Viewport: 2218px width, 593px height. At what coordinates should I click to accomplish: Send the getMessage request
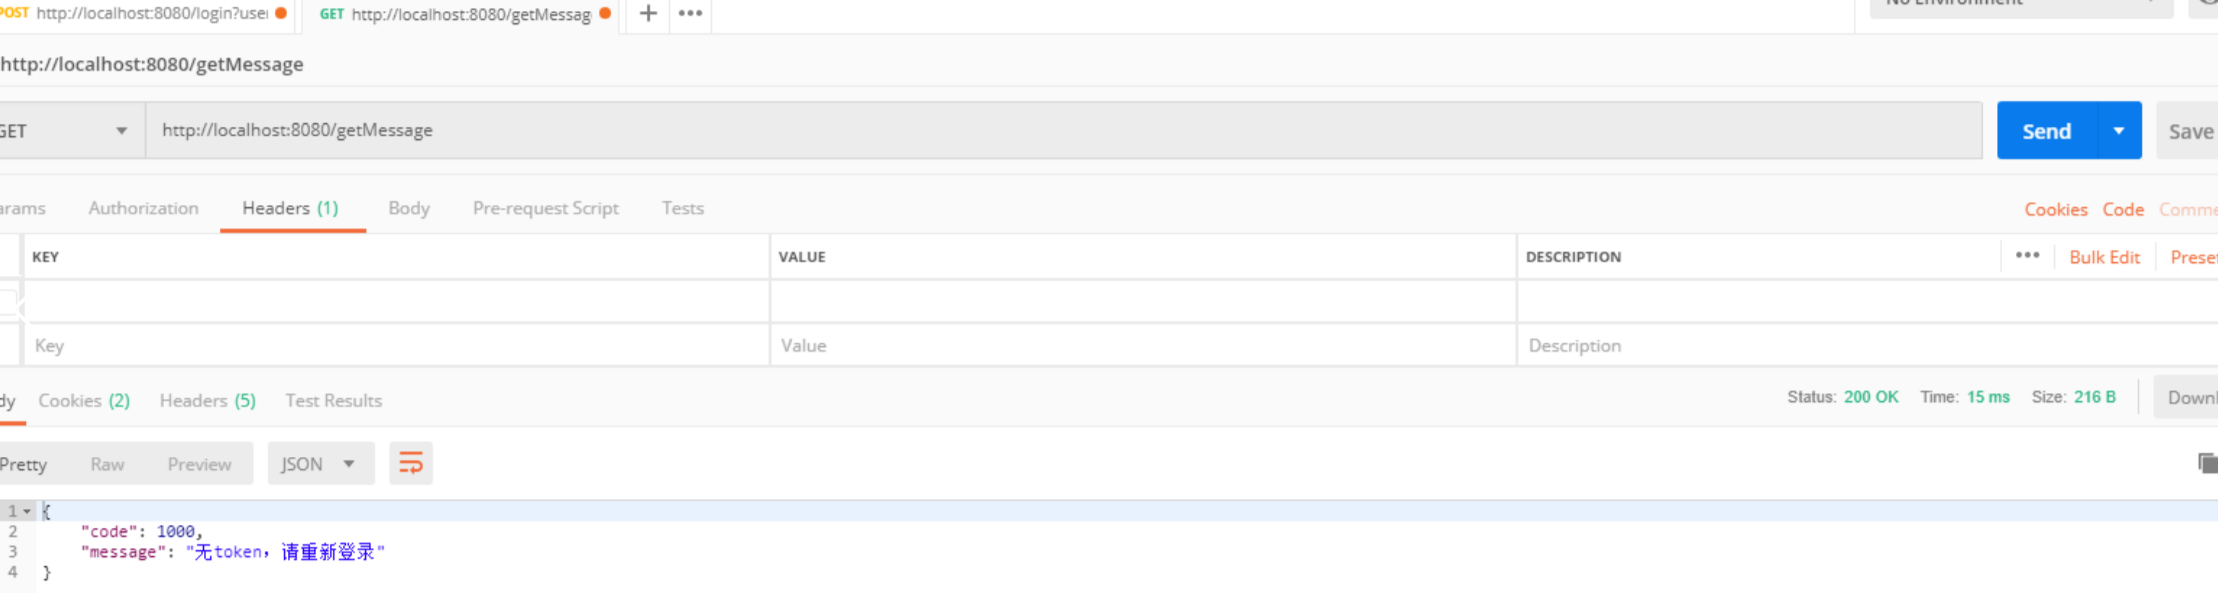2047,130
